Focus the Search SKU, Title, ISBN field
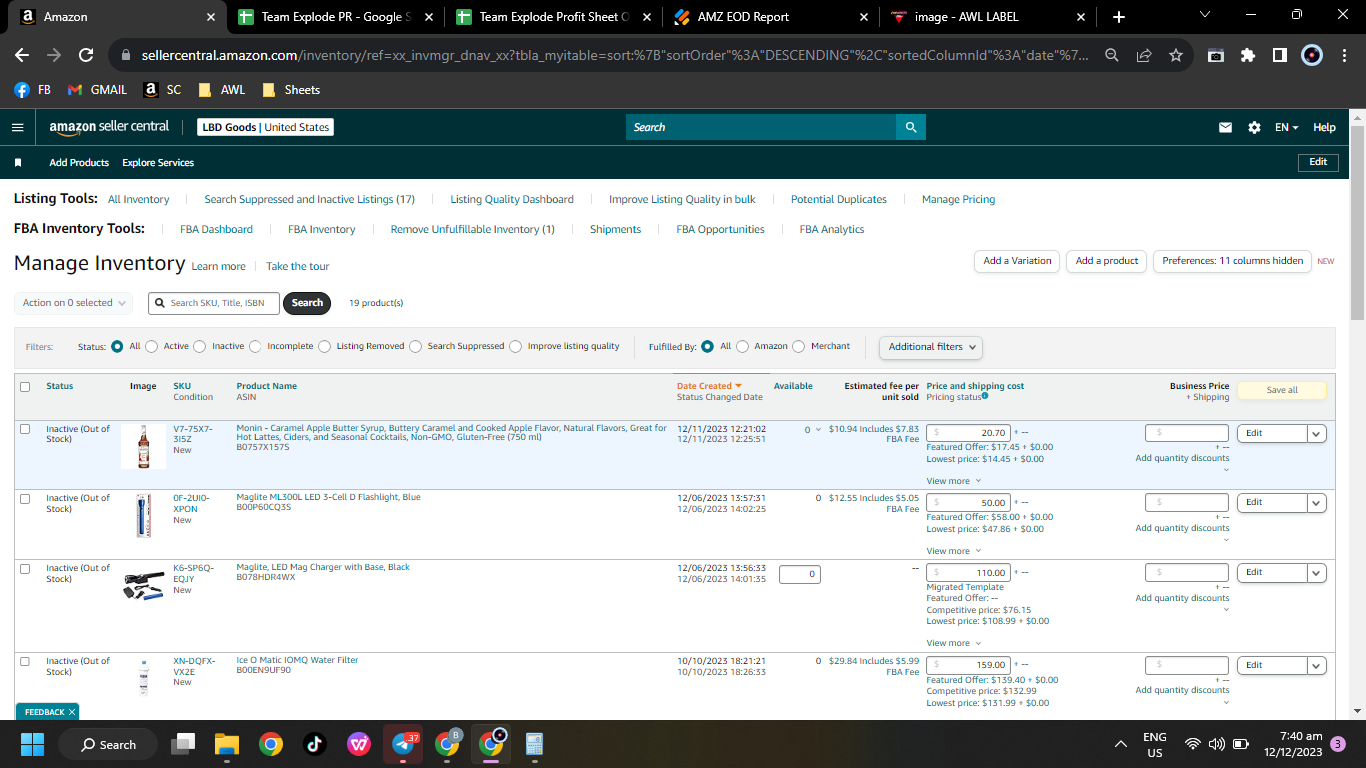Image resolution: width=1366 pixels, height=768 pixels. tap(213, 303)
